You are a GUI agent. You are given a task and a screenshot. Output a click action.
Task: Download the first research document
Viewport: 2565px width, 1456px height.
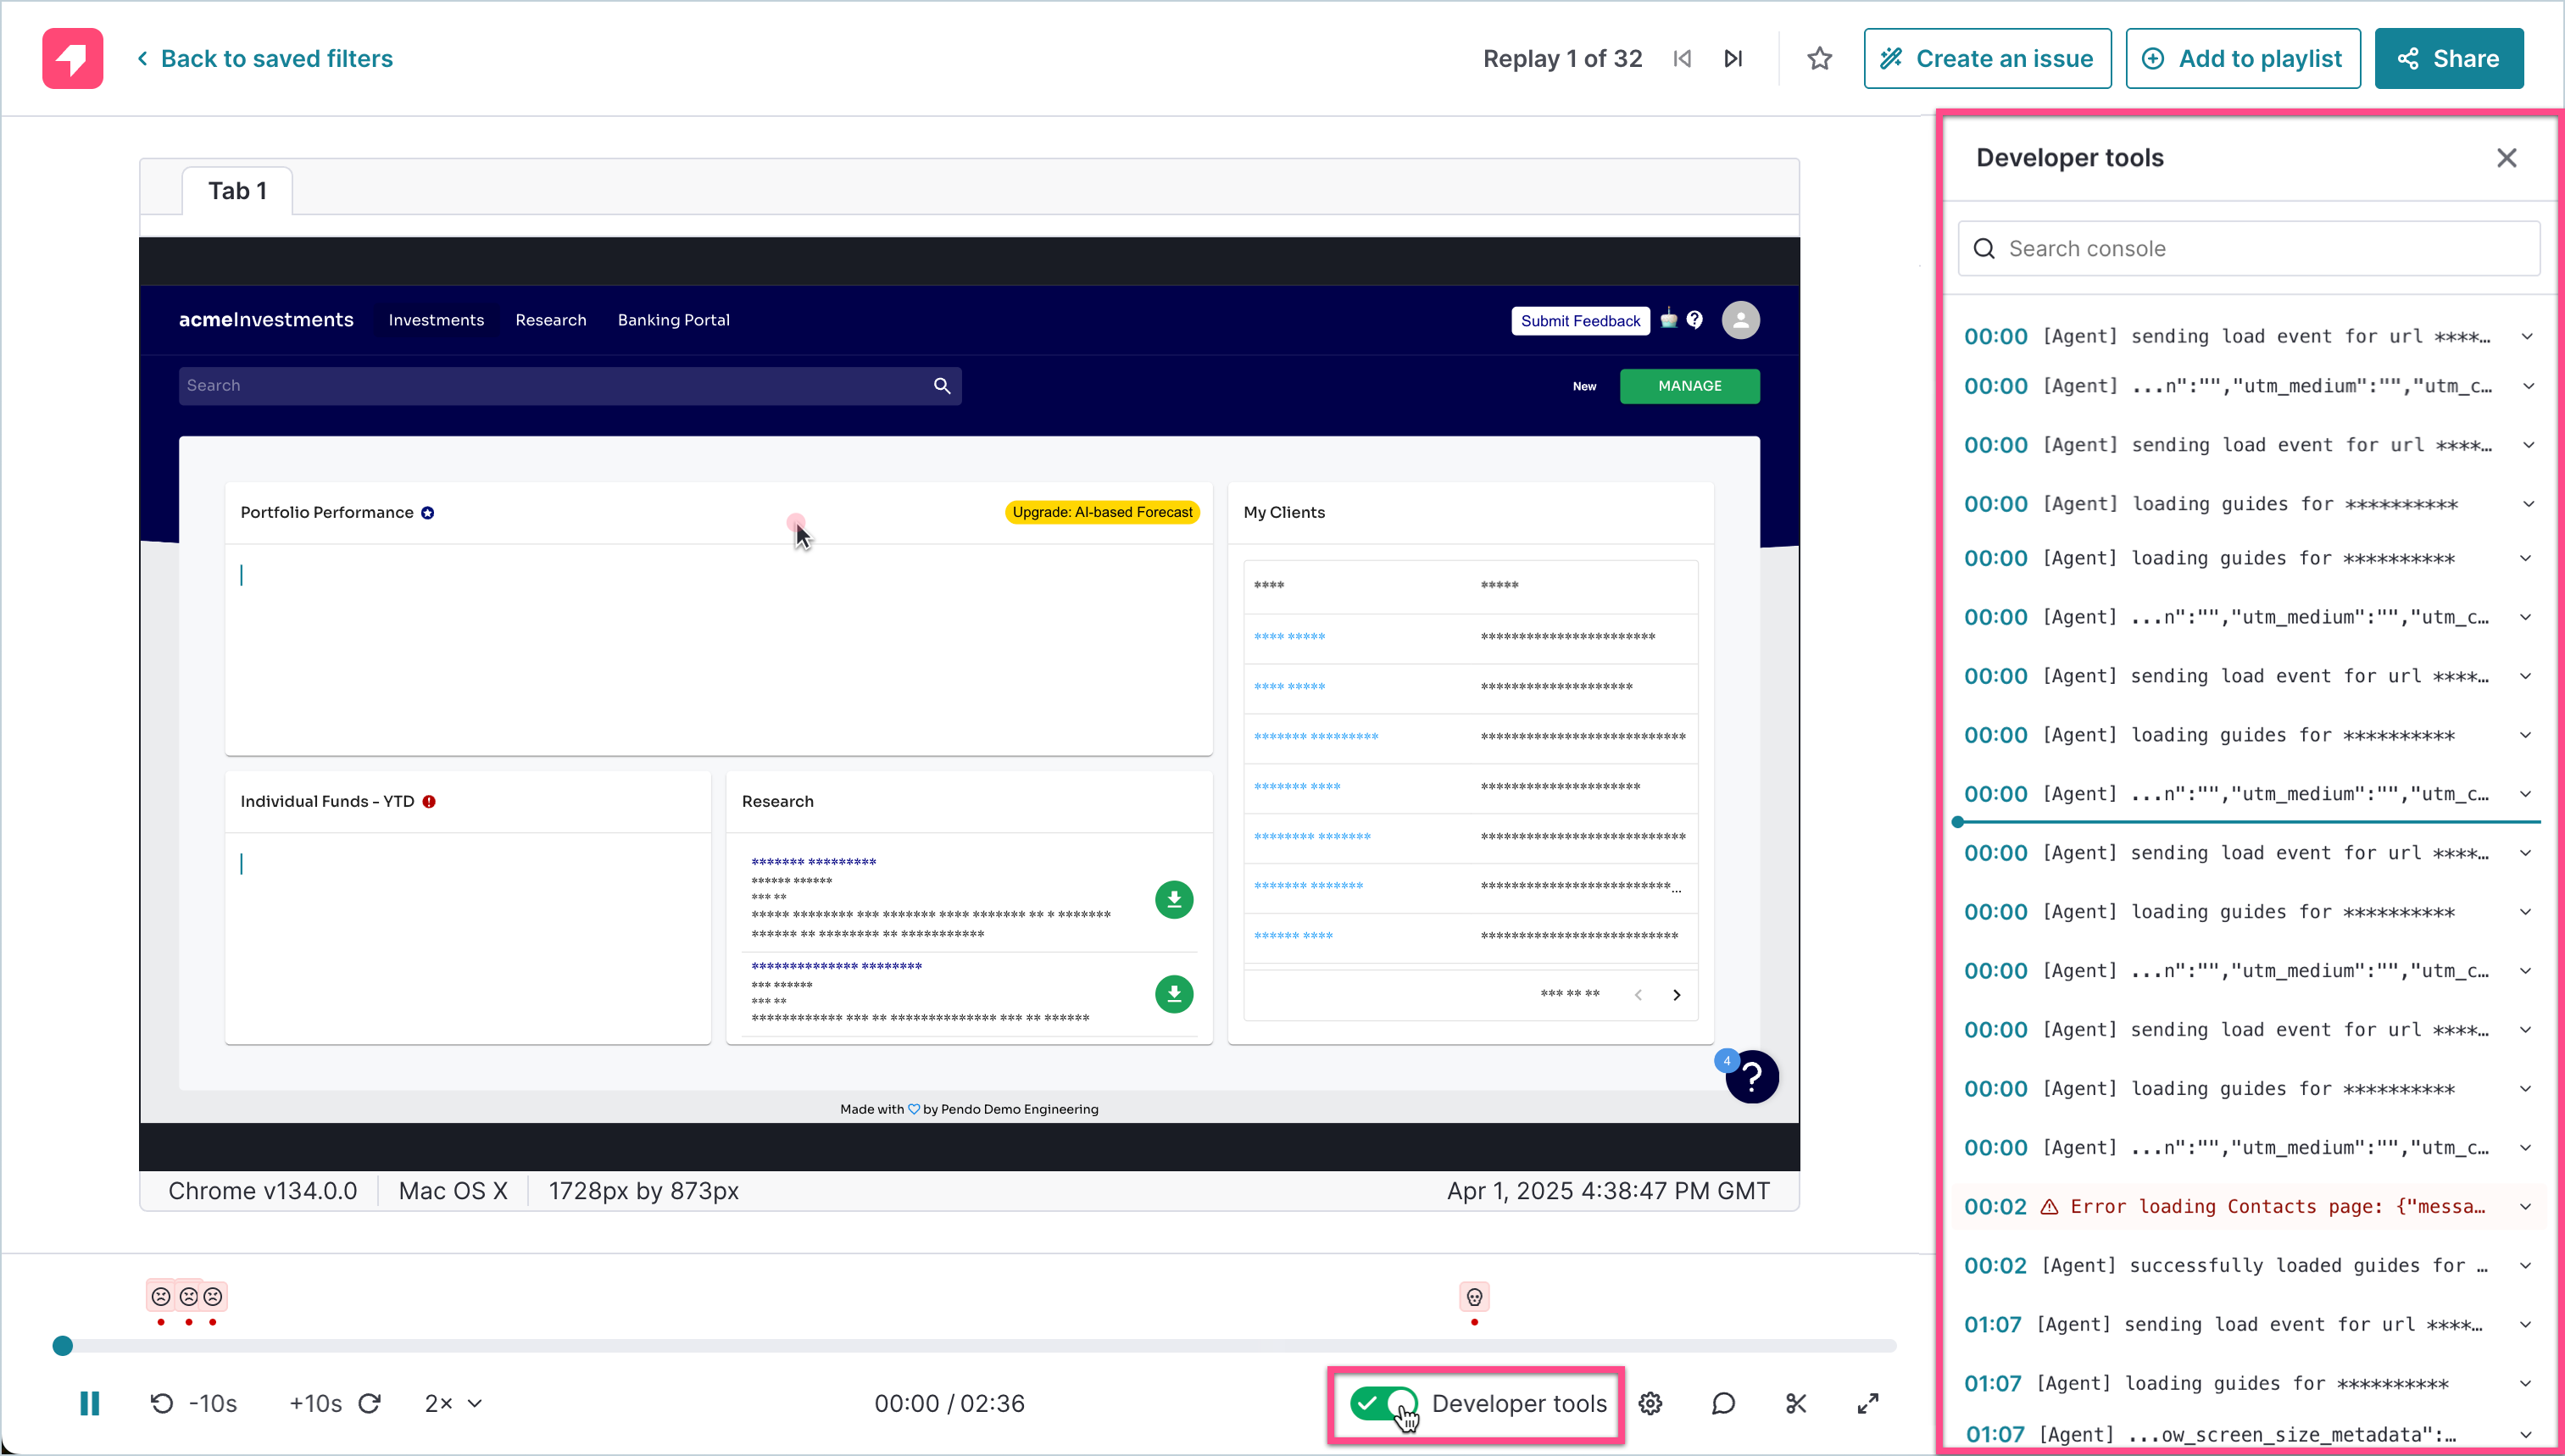tap(1174, 900)
